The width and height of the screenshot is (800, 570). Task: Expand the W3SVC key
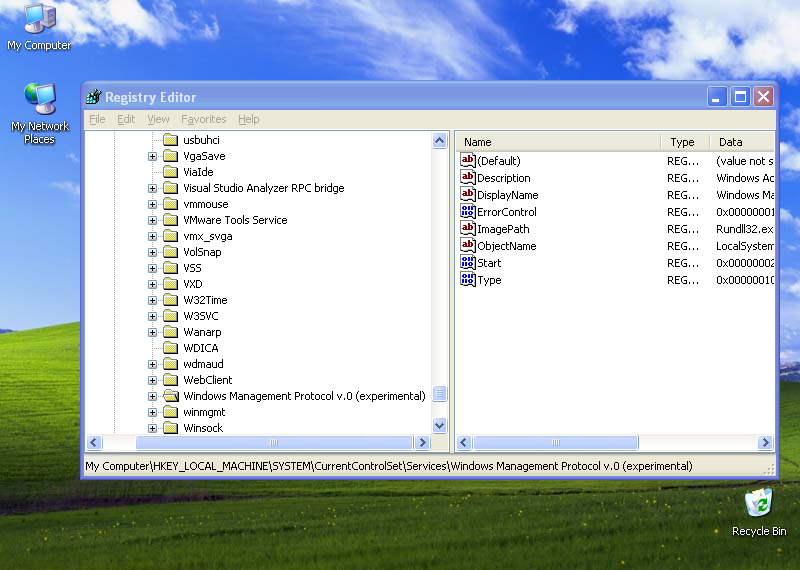152,316
